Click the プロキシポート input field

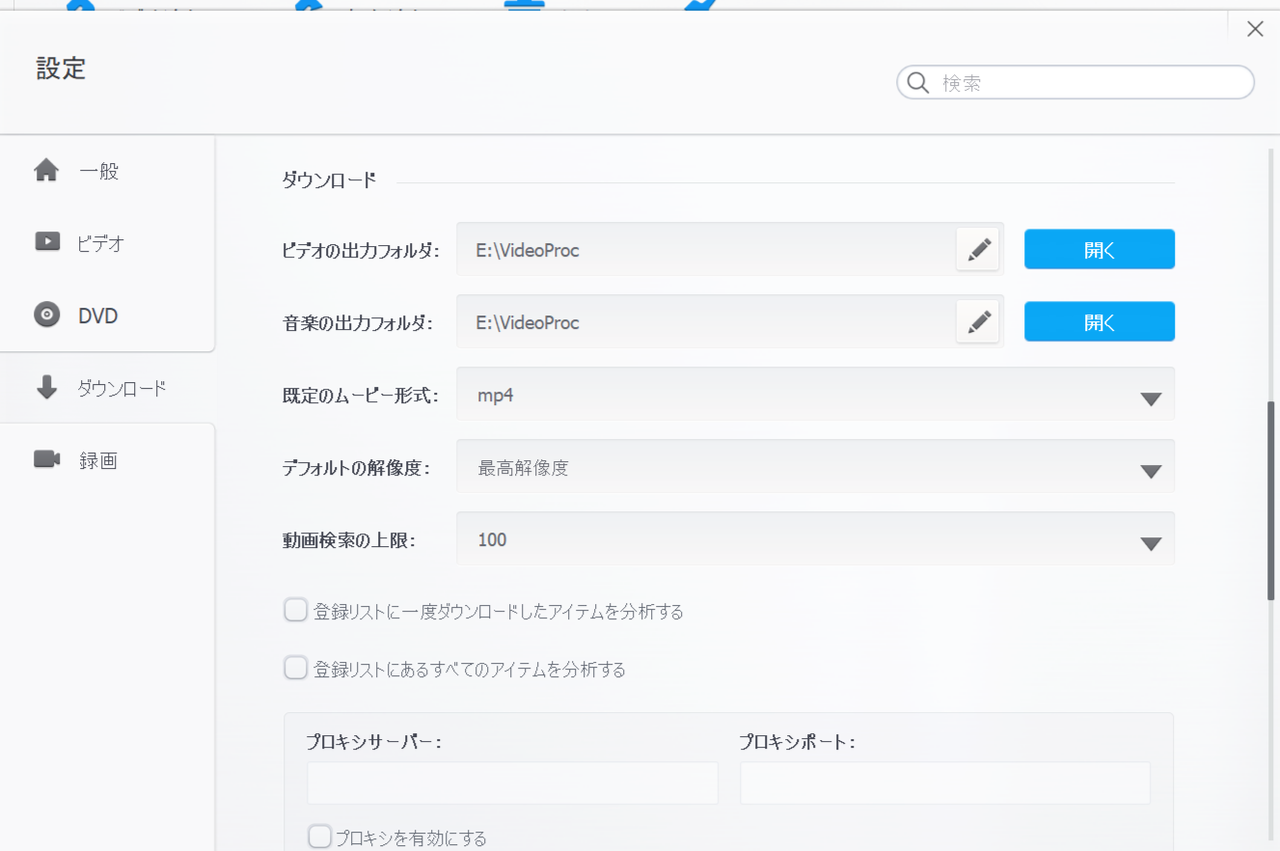tap(945, 783)
